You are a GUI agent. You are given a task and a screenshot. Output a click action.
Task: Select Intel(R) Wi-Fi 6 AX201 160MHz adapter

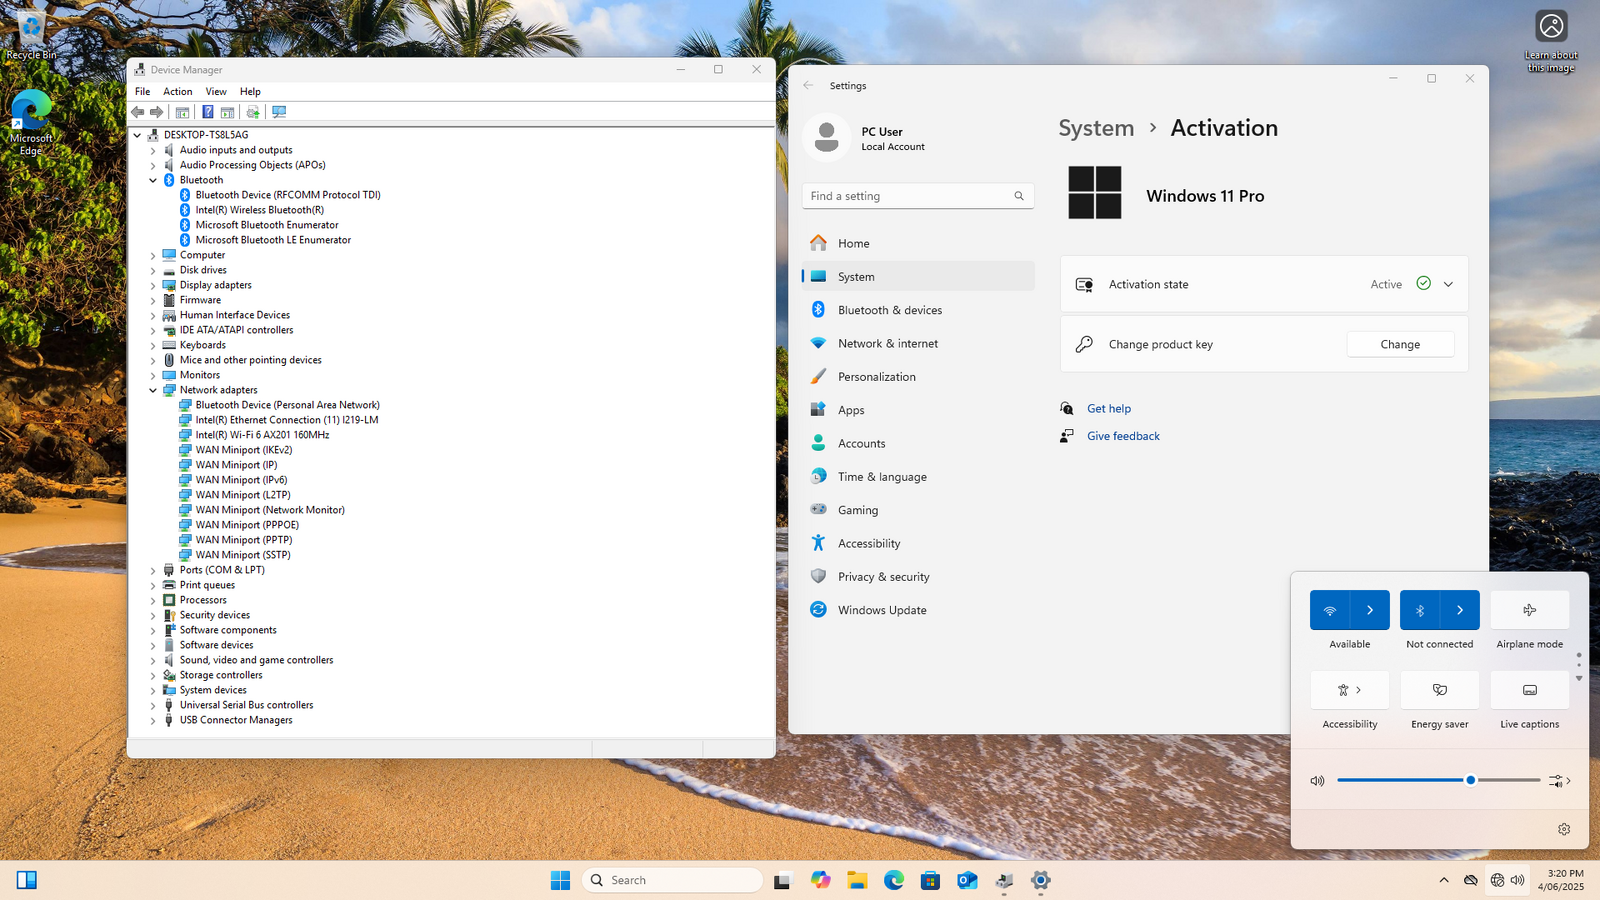pos(262,435)
